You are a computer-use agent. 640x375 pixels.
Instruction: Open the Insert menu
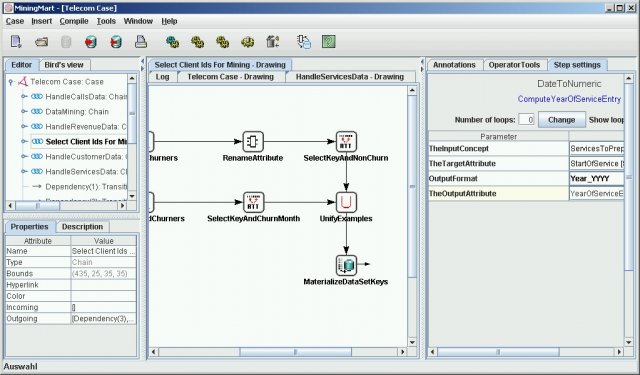tap(42, 21)
